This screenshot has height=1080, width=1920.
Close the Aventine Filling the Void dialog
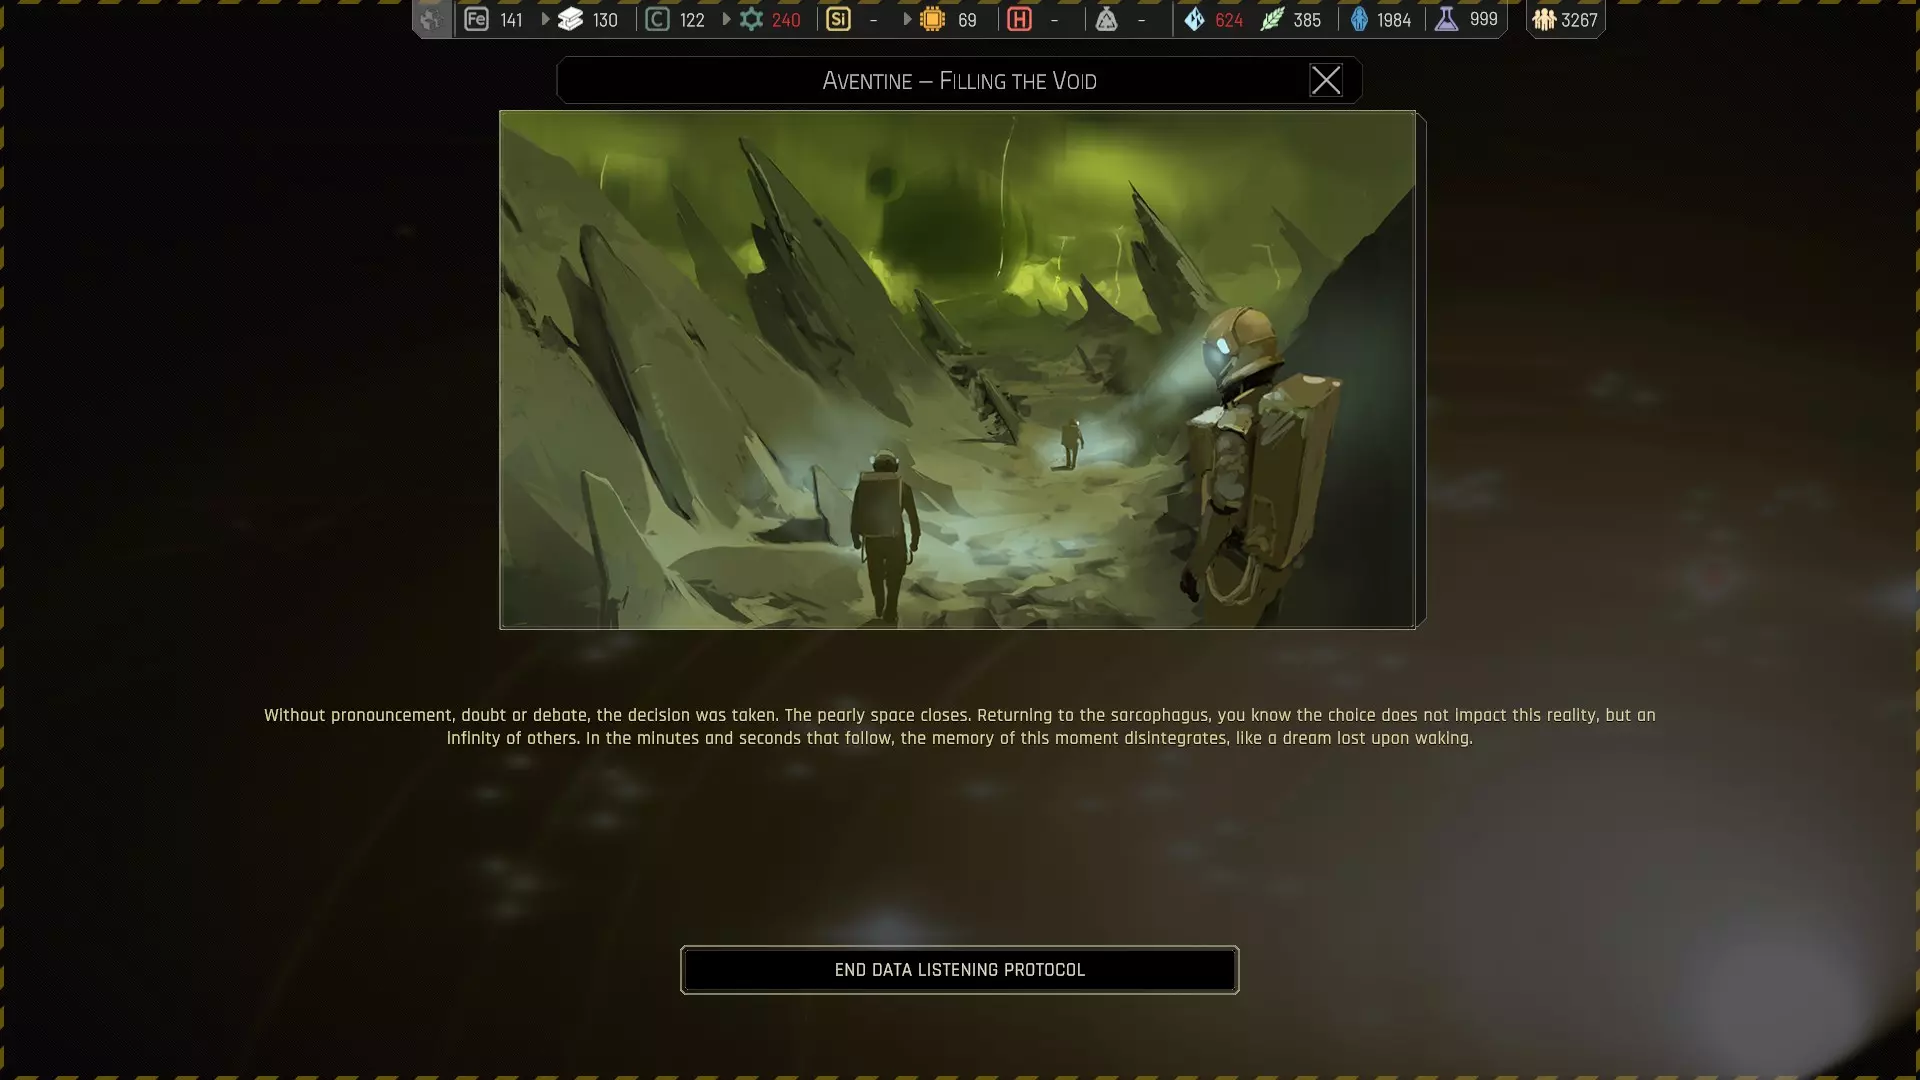click(1325, 80)
